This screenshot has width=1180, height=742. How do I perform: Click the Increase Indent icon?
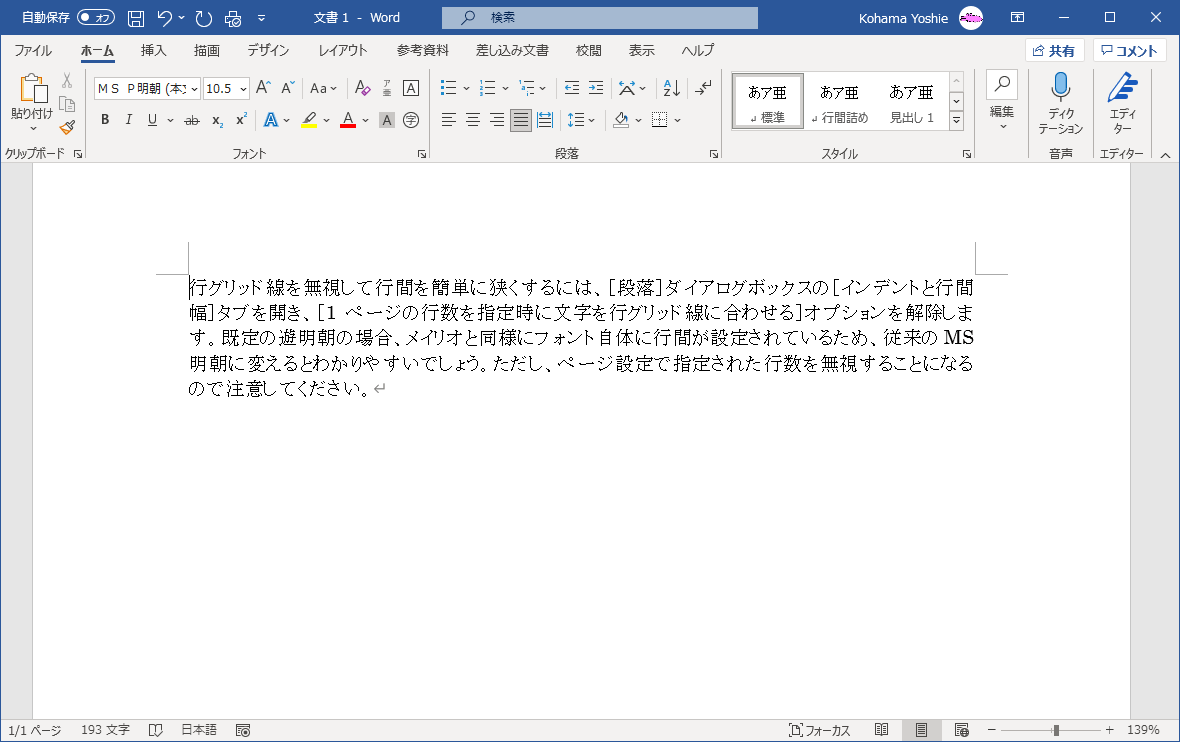pyautogui.click(x=596, y=88)
